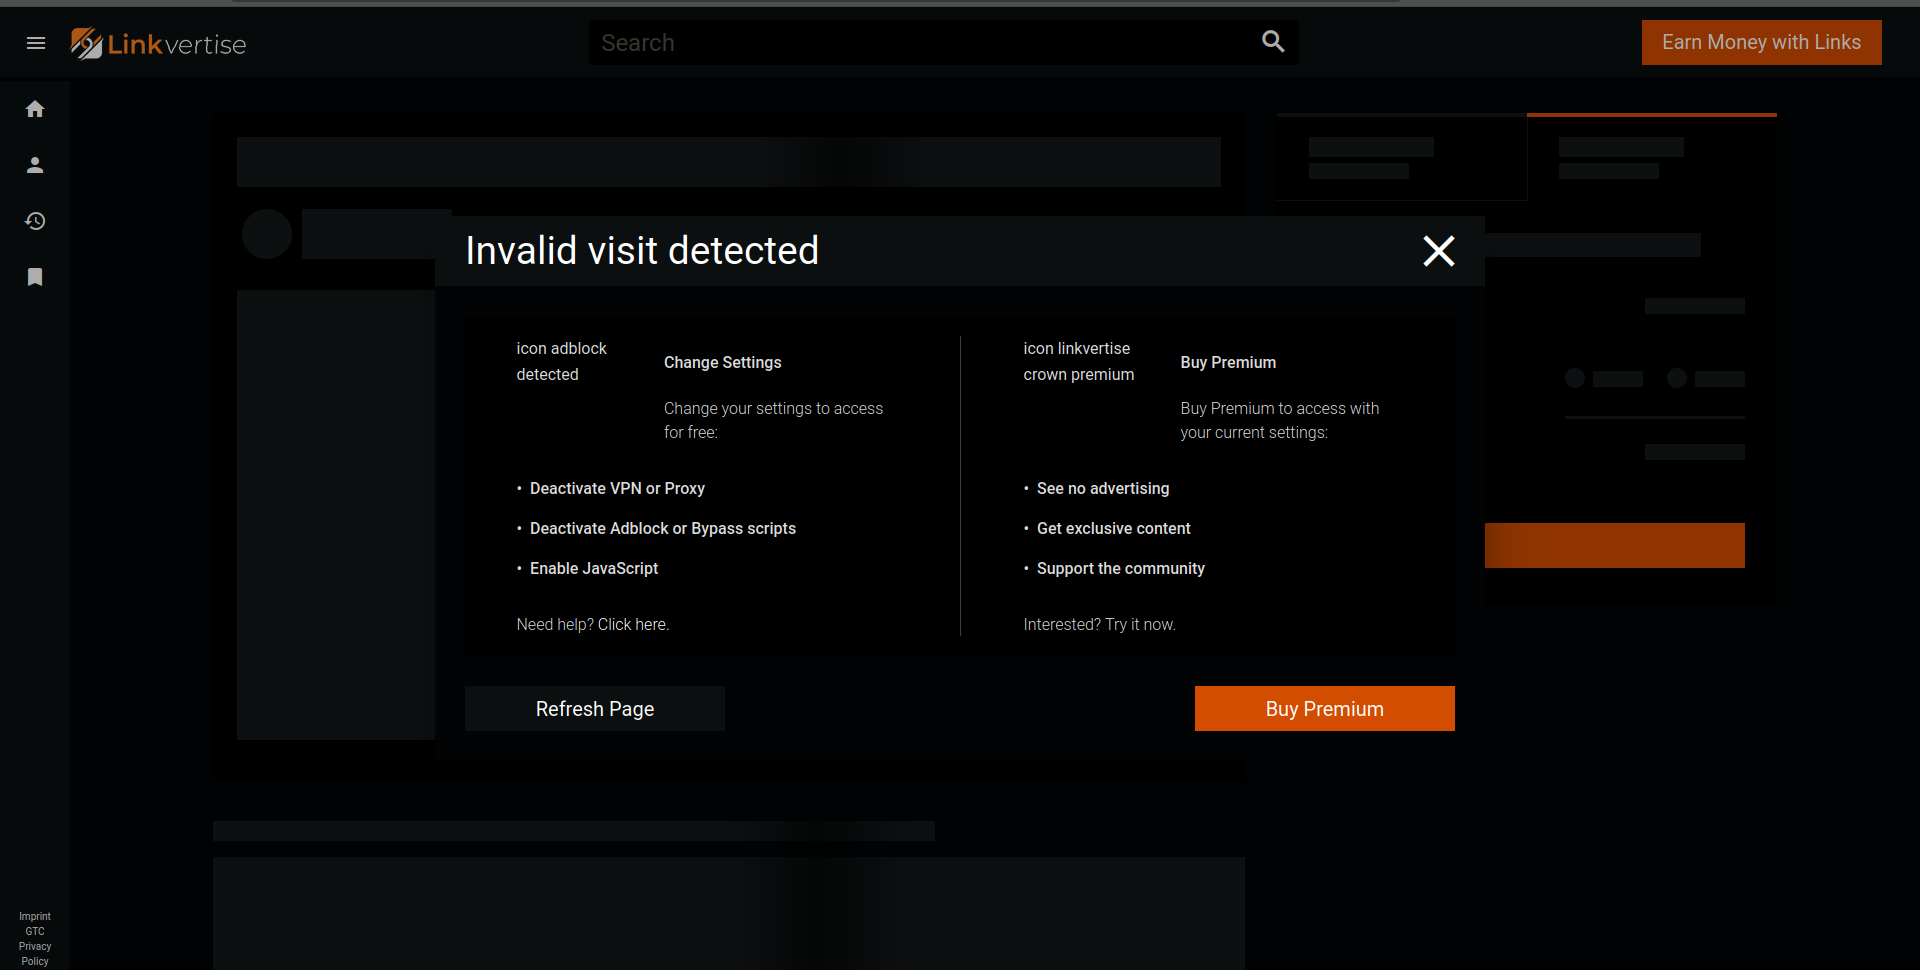
Task: Select the first placeholder tab
Action: tap(1402, 157)
